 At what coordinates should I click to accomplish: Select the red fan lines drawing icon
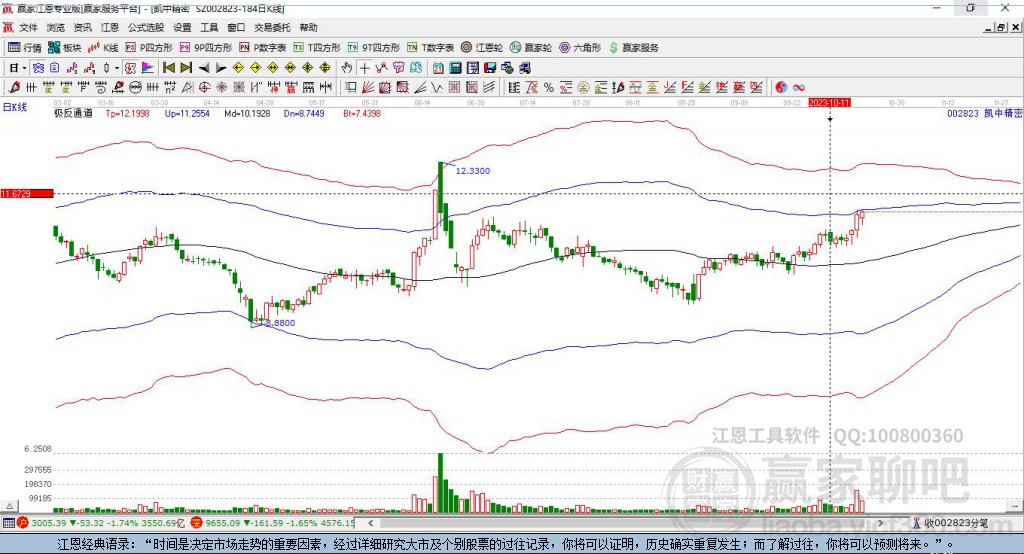pyautogui.click(x=368, y=88)
